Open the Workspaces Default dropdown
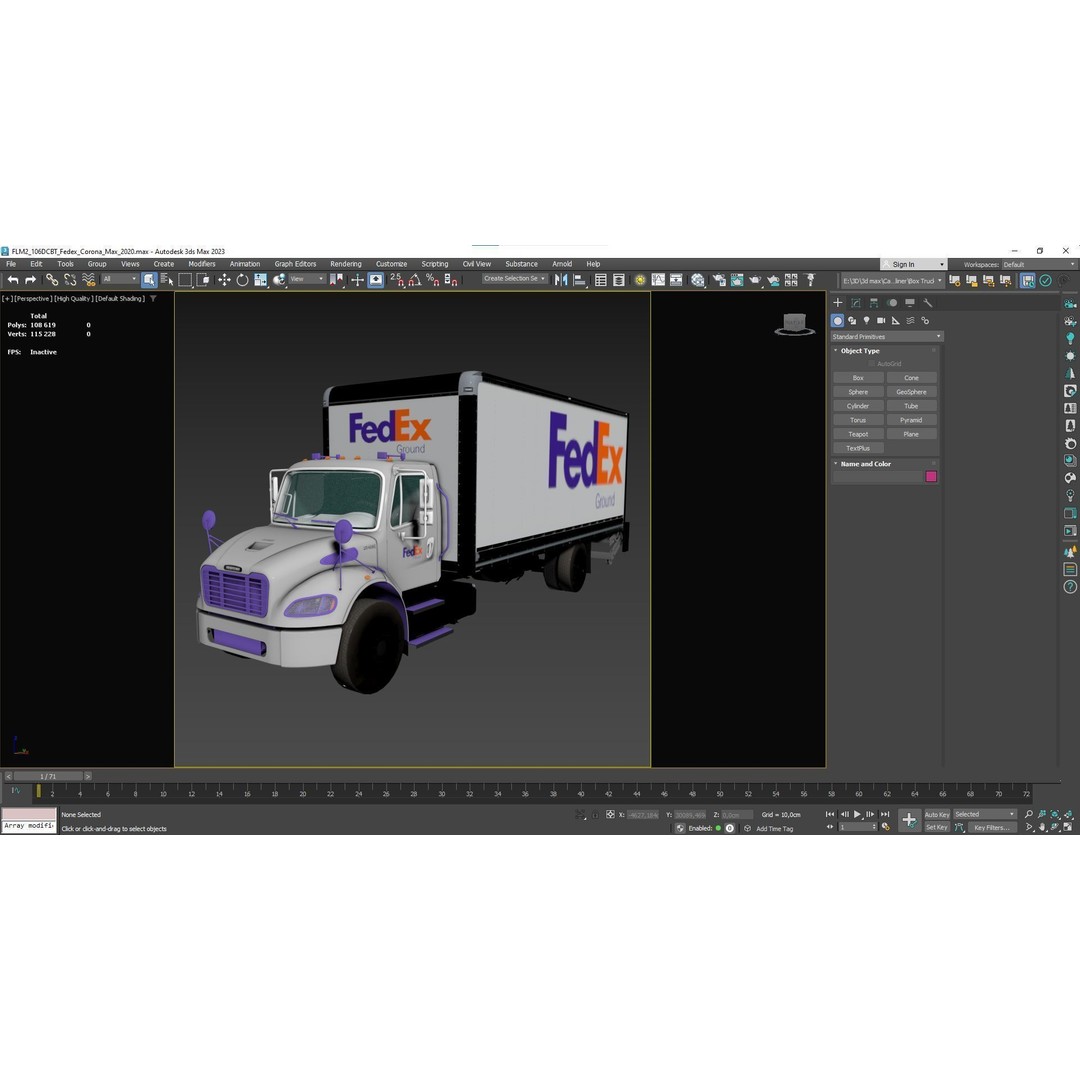Viewport: 1080px width, 1080px height. point(1038,264)
